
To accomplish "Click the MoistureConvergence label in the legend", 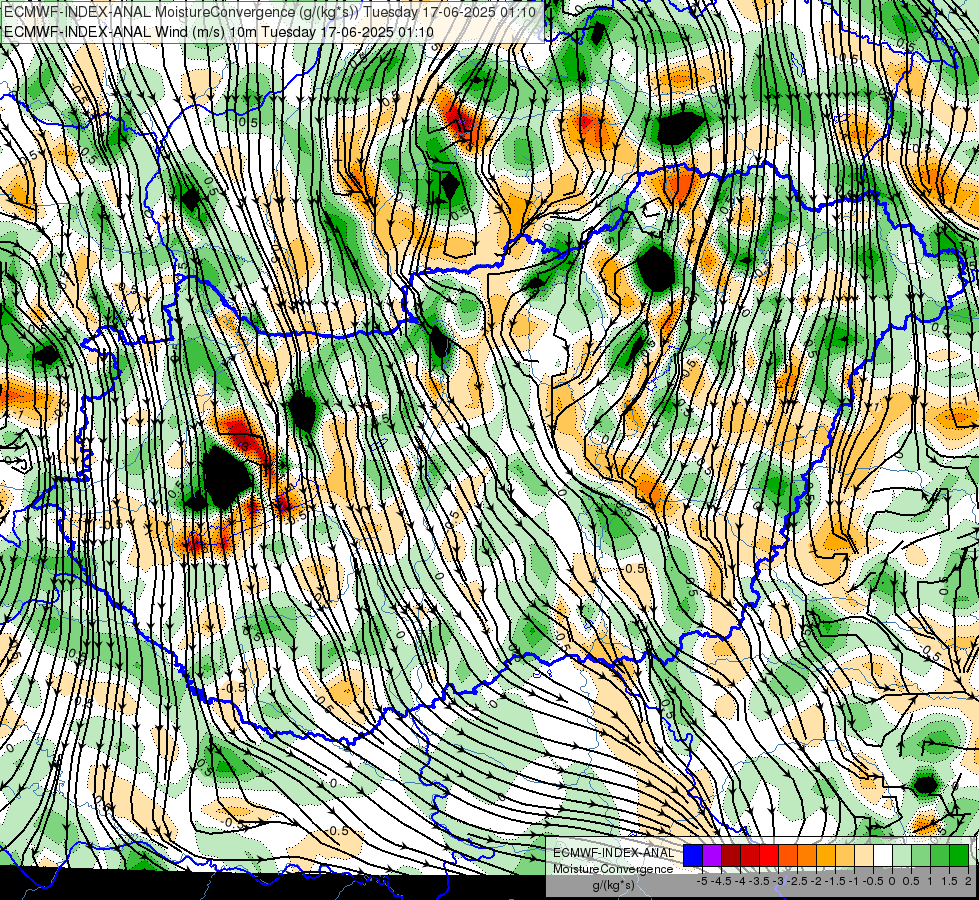I will 613,869.
